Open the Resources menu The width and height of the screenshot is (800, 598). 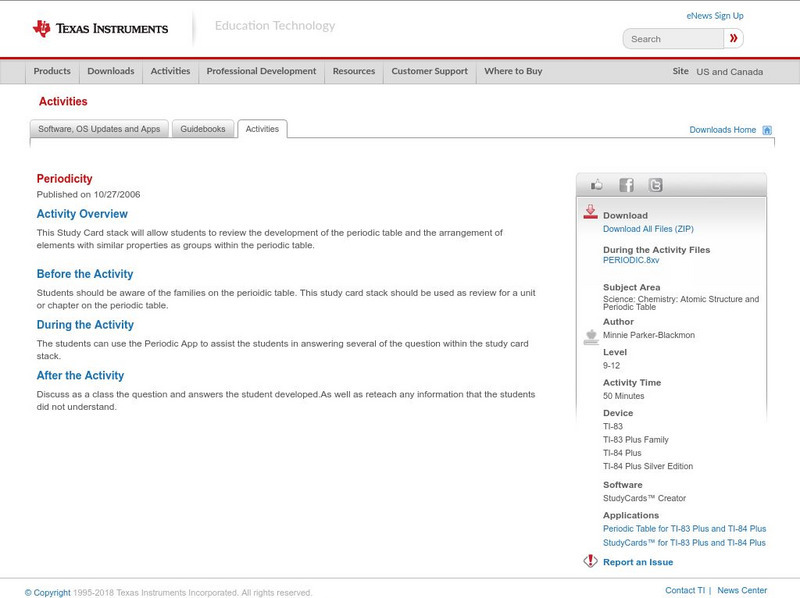click(354, 71)
